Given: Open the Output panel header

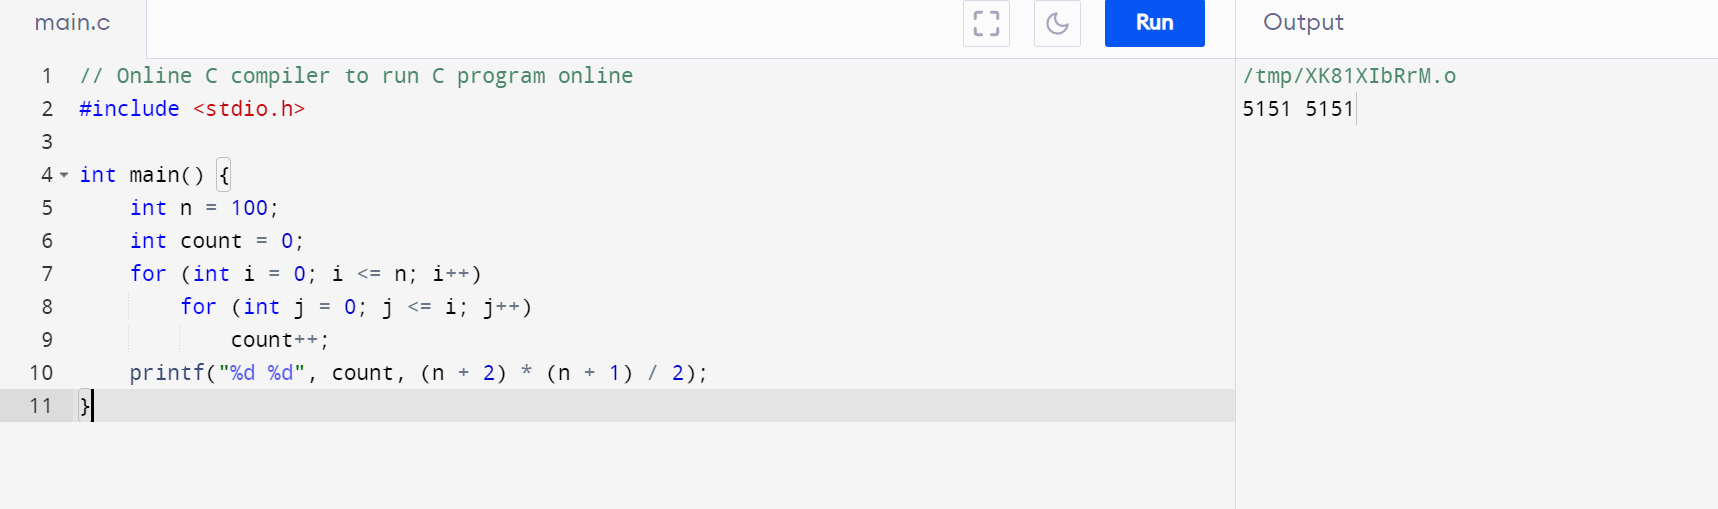Looking at the screenshot, I should 1303,23.
